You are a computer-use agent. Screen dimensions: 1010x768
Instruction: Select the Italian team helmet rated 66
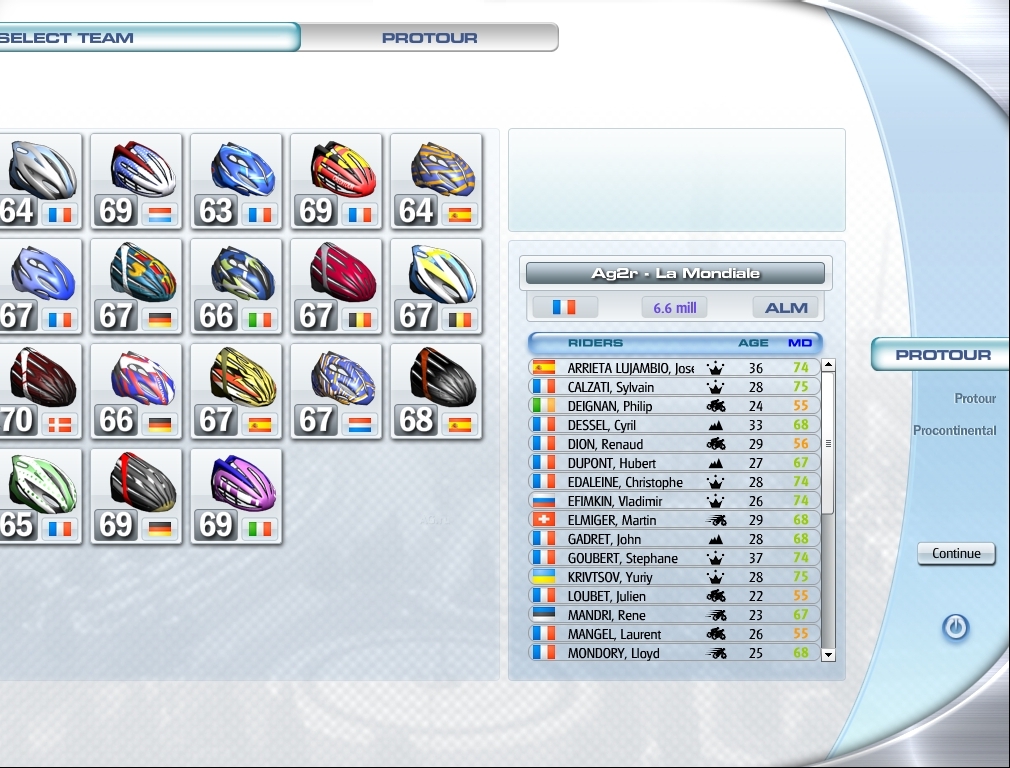[x=236, y=286]
